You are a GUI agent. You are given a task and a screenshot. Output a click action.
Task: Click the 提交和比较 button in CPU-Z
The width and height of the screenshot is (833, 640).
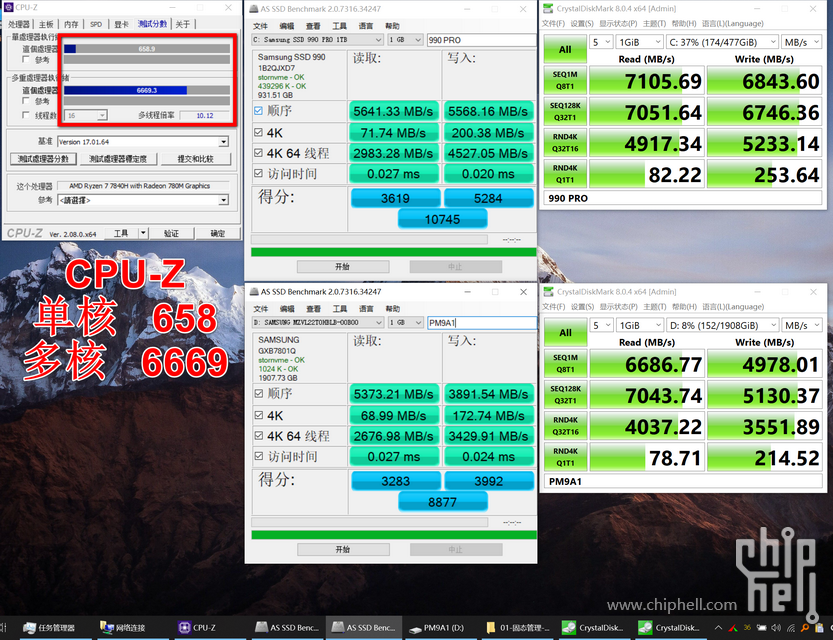click(x=196, y=159)
